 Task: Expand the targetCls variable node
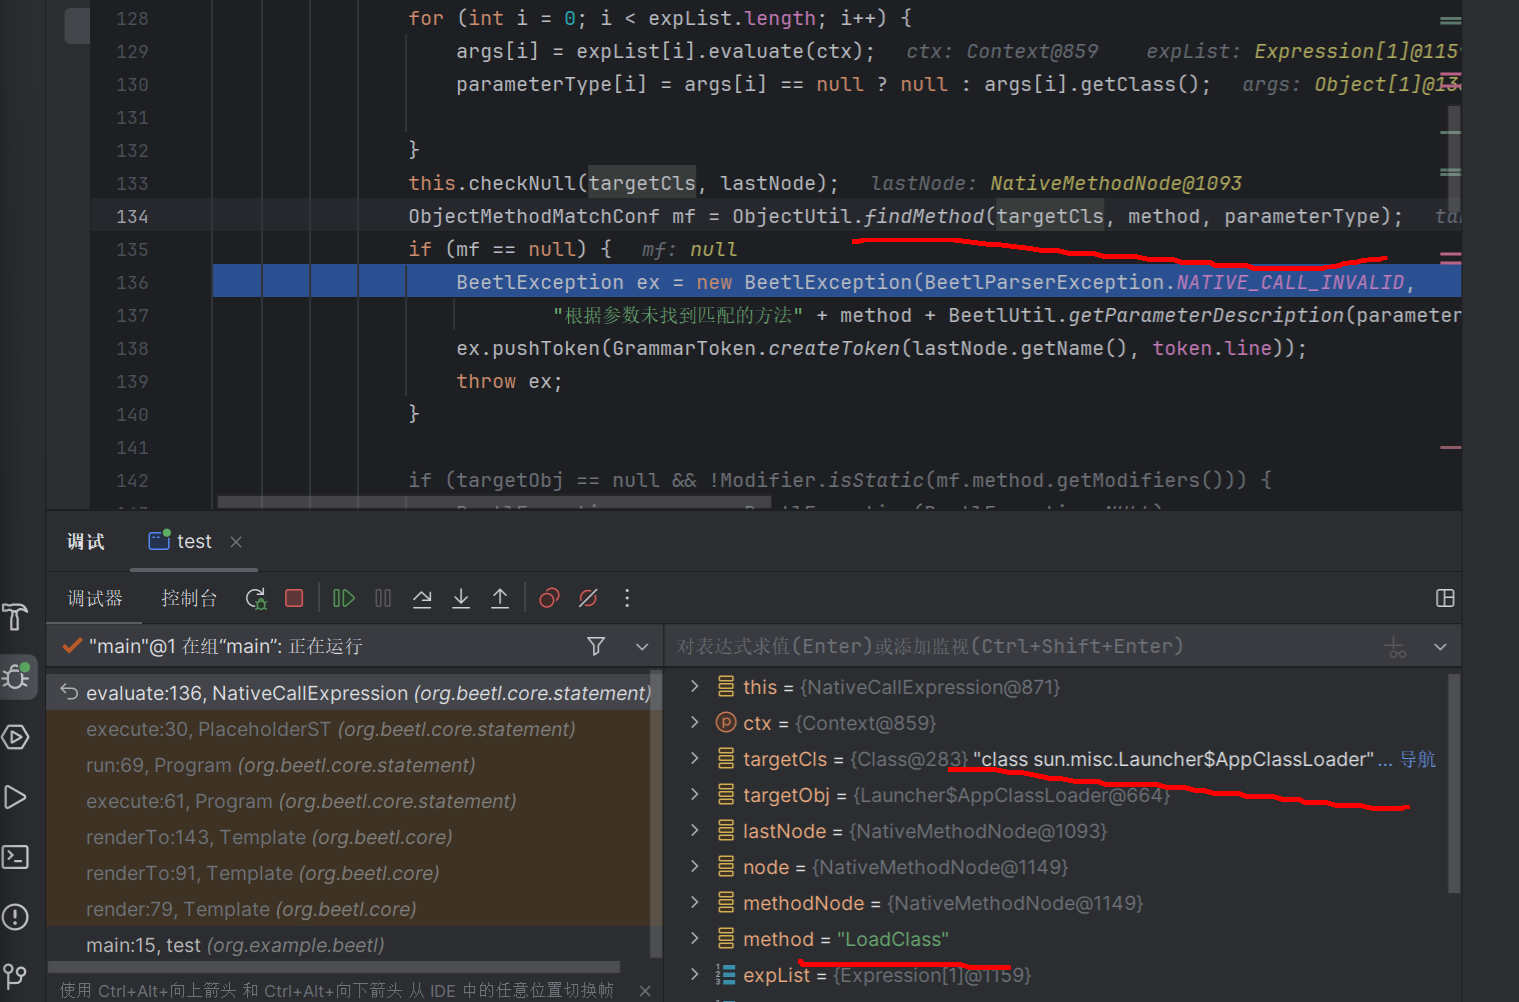click(695, 759)
